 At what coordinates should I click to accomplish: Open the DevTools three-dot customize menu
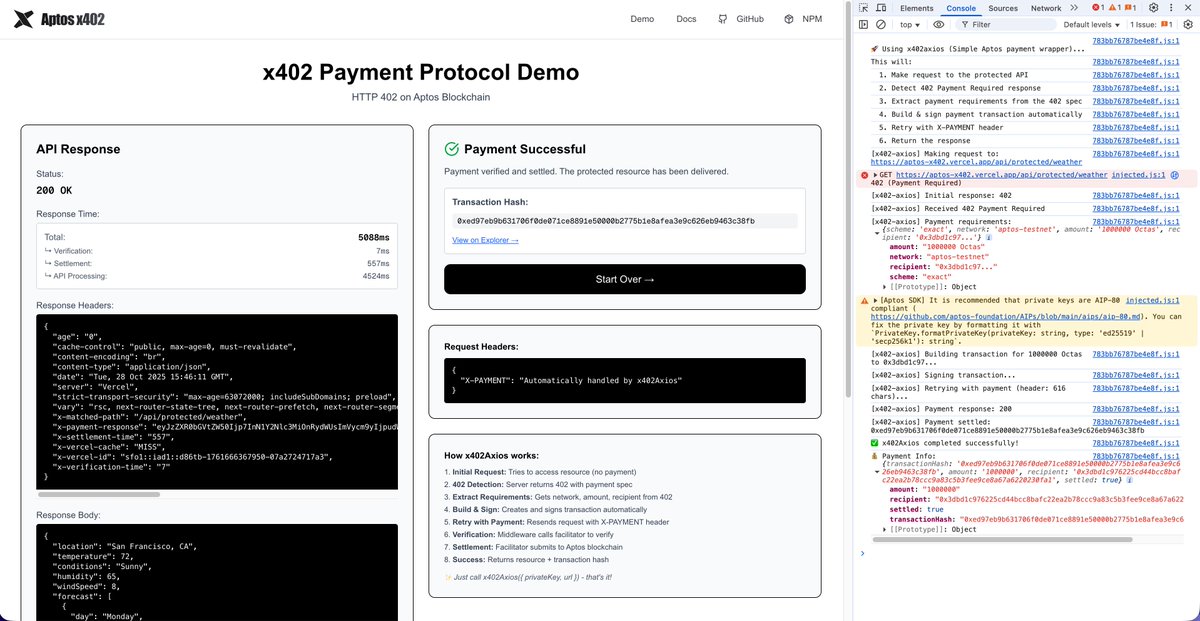pyautogui.click(x=1169, y=8)
